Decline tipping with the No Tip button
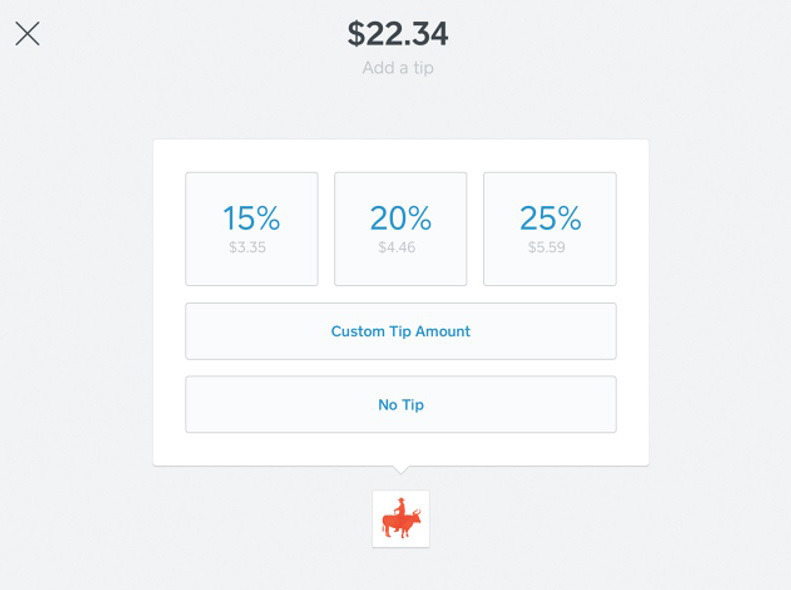 point(401,404)
